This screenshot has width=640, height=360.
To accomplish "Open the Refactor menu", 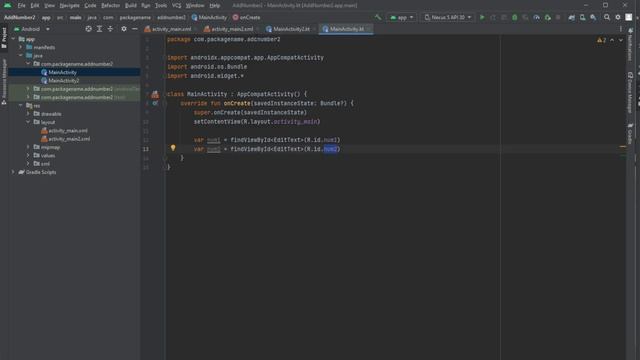I will coord(111,5).
